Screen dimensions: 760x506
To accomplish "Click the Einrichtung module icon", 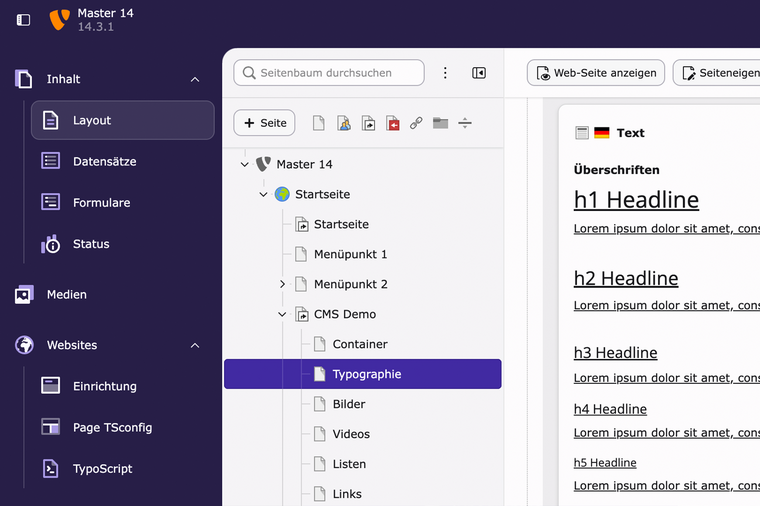I will (x=50, y=386).
